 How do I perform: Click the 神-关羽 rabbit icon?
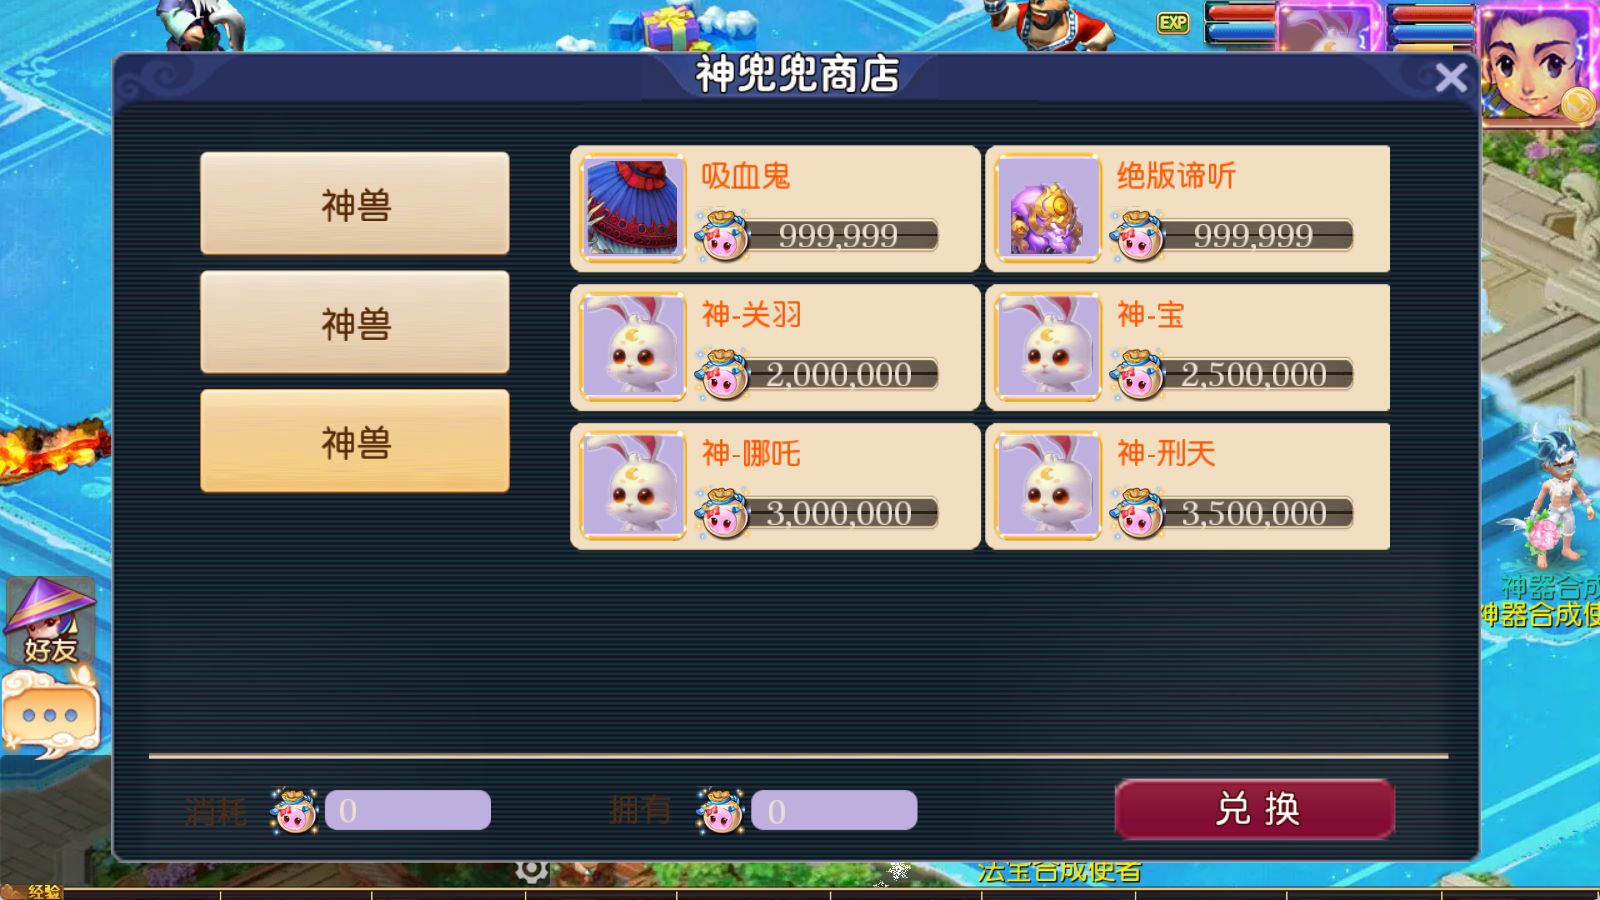coord(633,347)
